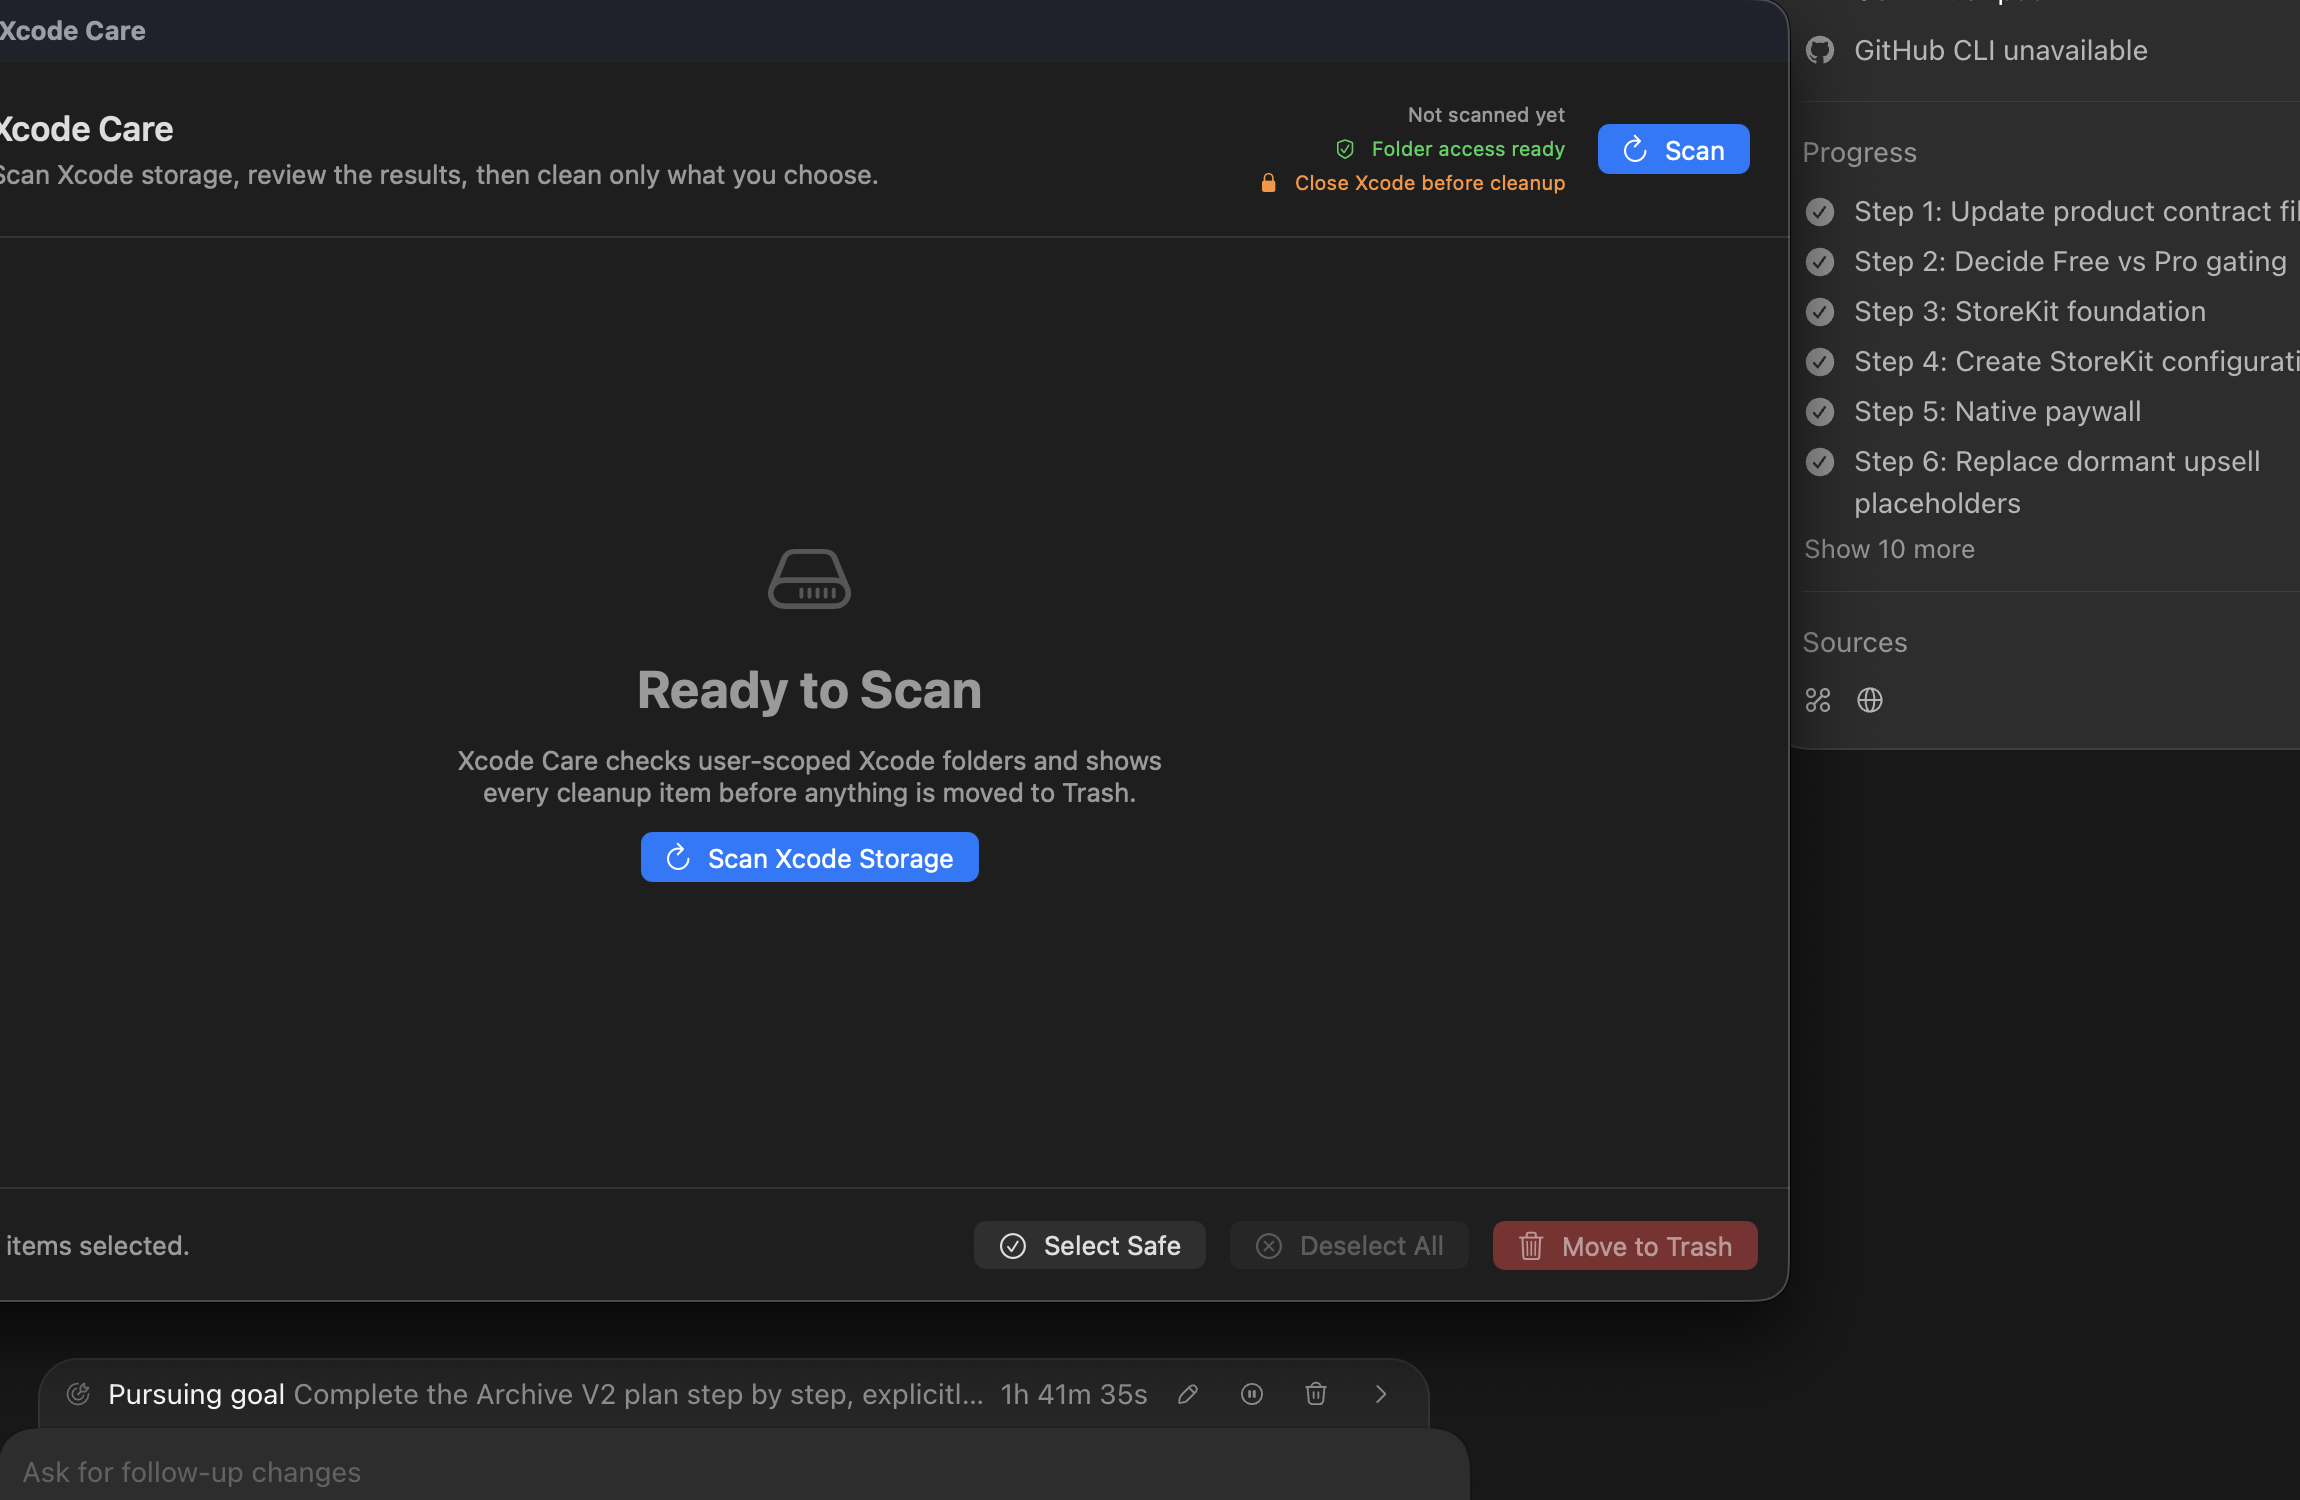This screenshot has width=2300, height=1500.
Task: Pause the pursuing goal with pause icon
Action: pyautogui.click(x=1252, y=1394)
